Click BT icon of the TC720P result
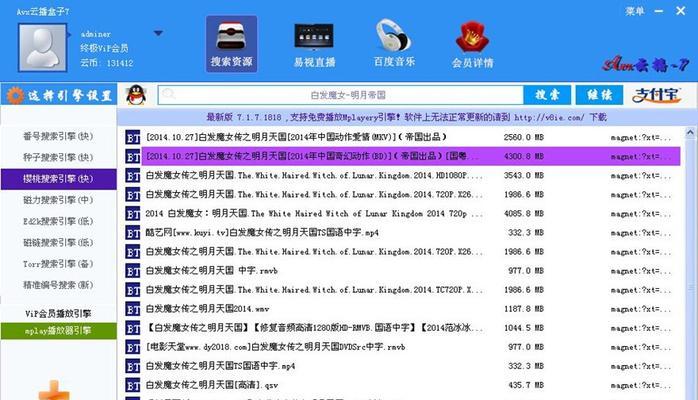The height and width of the screenshot is (400, 698). [133, 290]
